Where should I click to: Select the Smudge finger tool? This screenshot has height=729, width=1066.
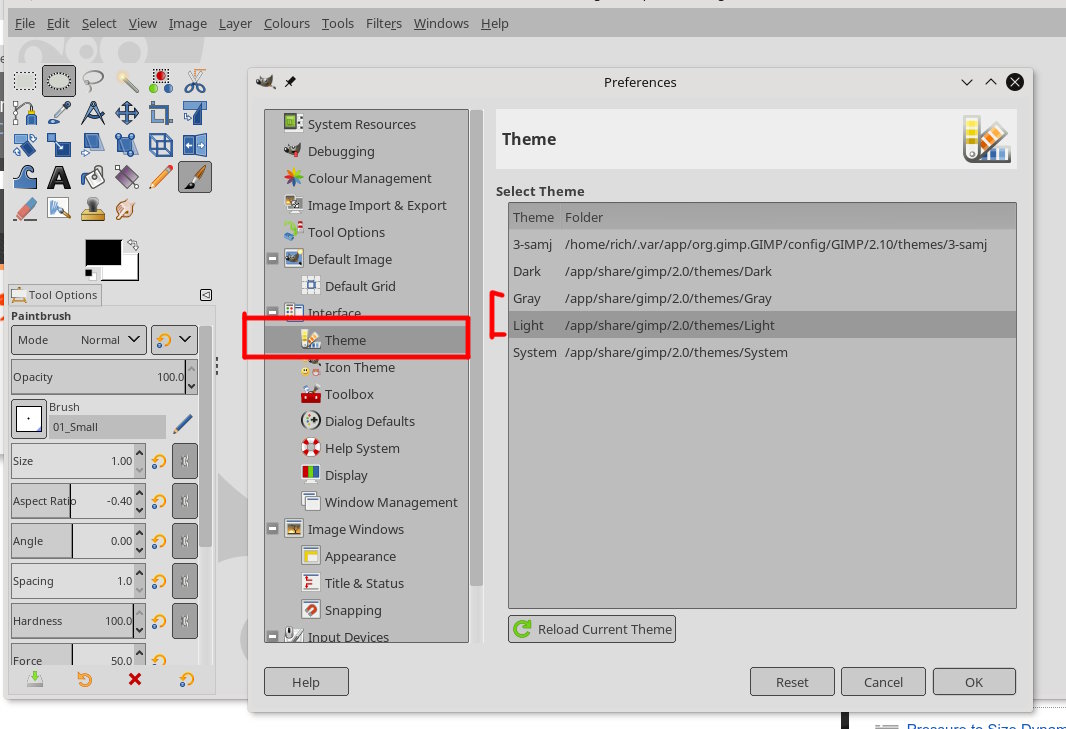pyautogui.click(x=126, y=209)
